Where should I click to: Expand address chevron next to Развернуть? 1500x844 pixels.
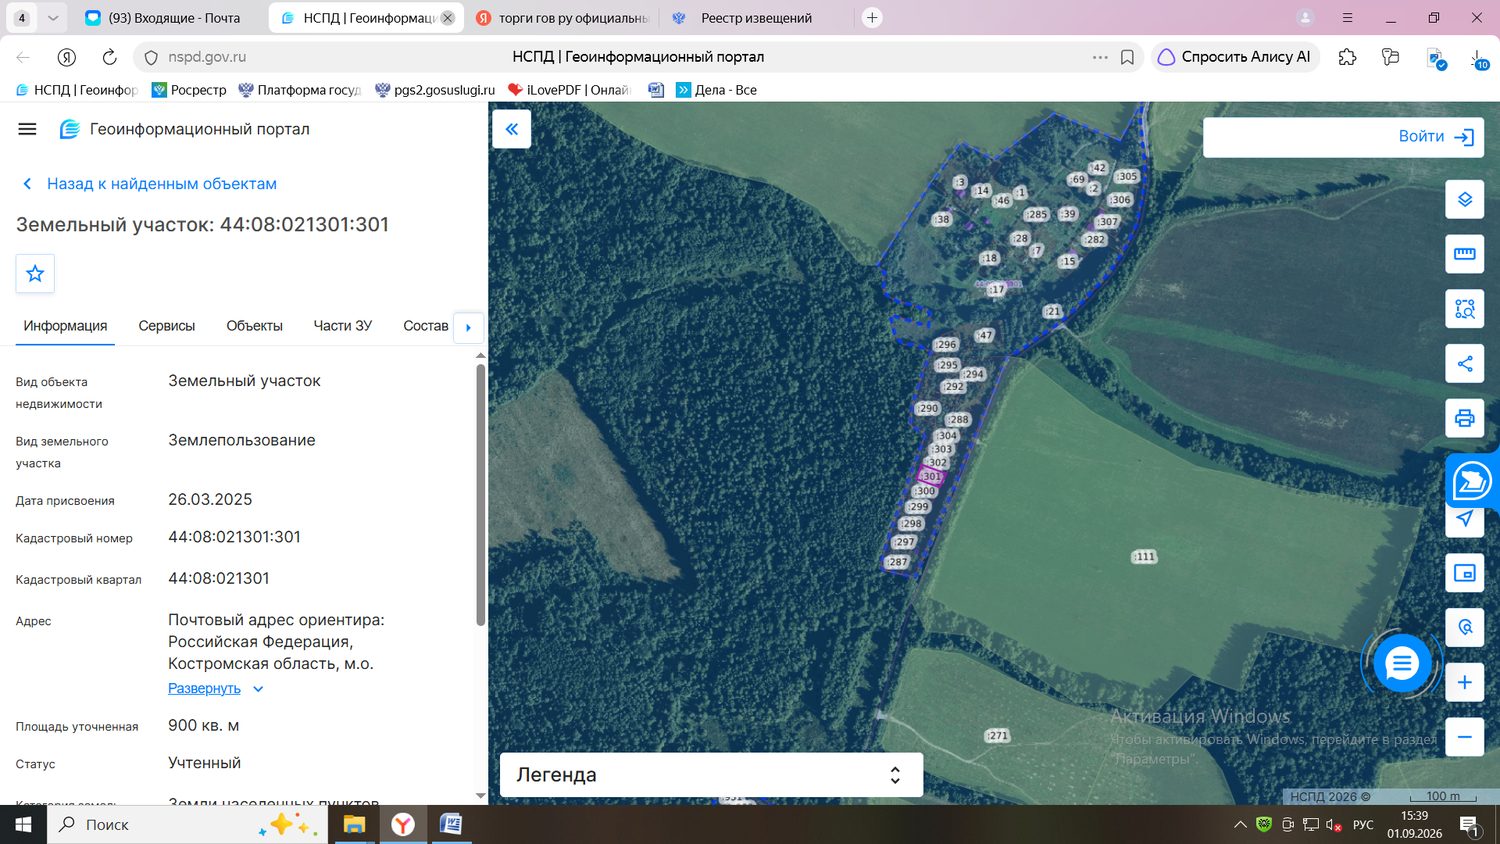coord(258,689)
